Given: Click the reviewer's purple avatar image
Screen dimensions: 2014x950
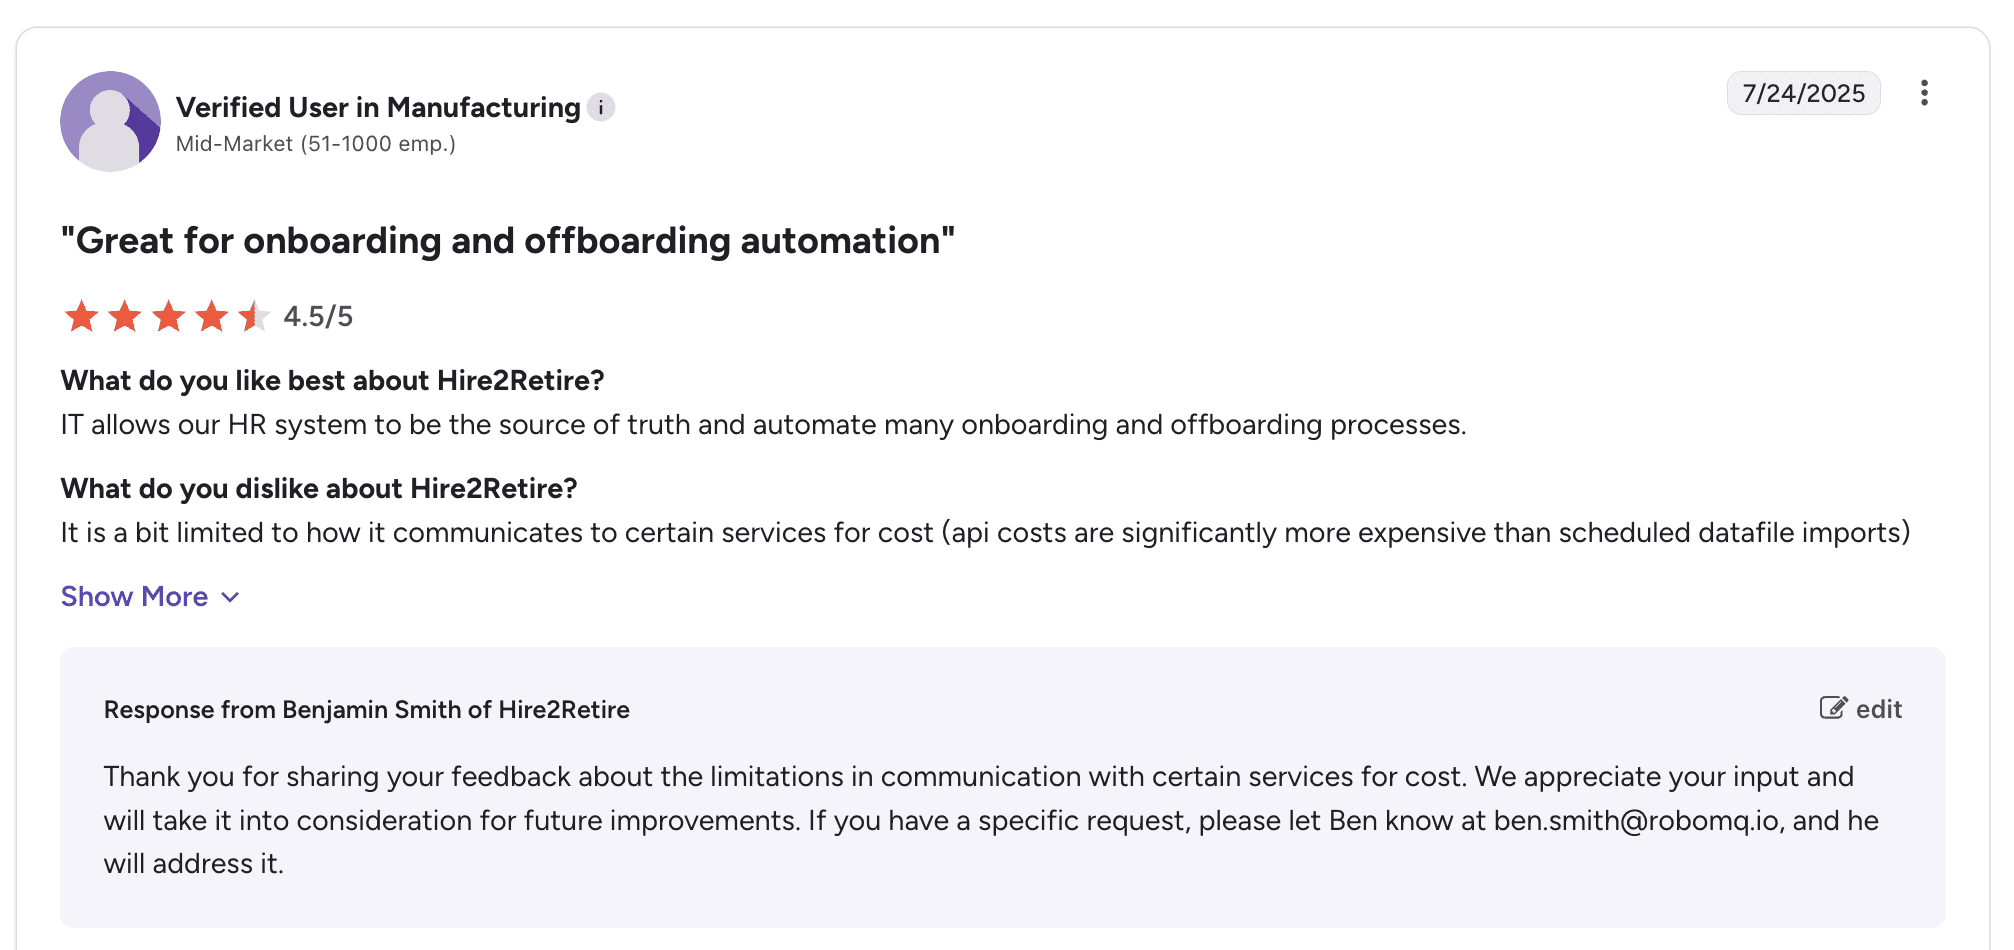Looking at the screenshot, I should pos(110,121).
